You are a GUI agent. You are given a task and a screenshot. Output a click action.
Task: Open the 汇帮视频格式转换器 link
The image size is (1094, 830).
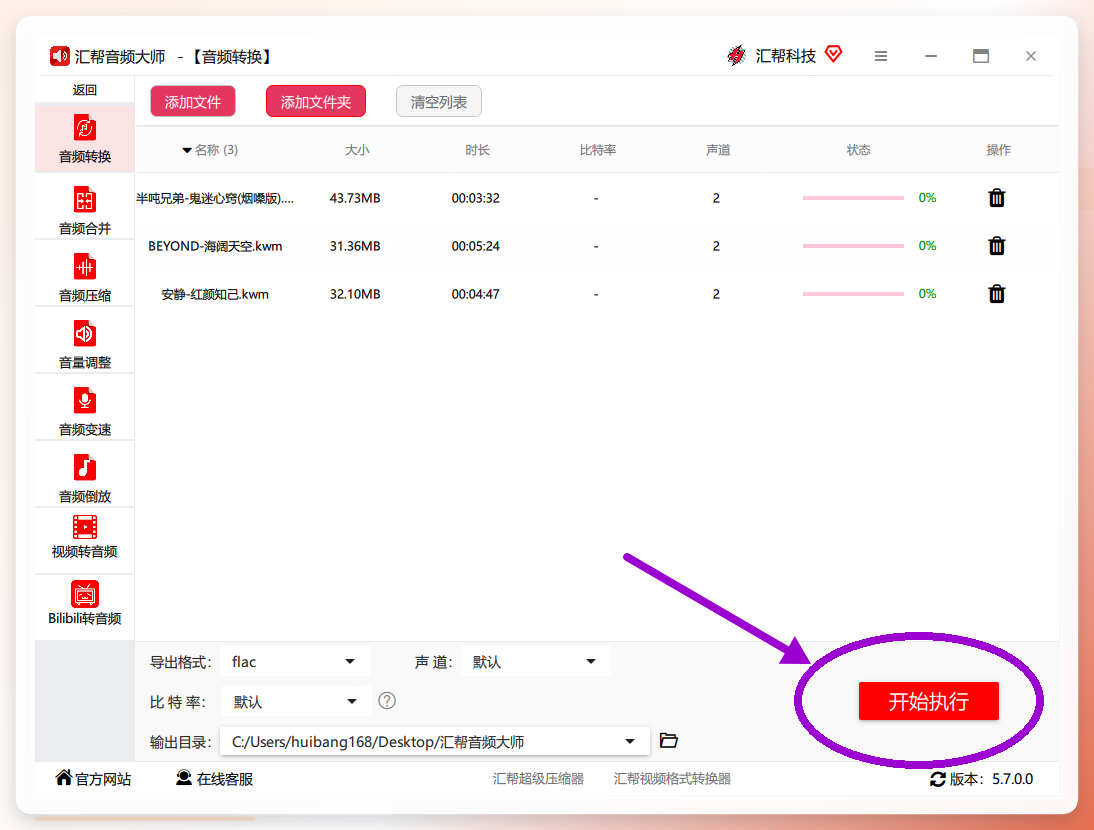pos(672,778)
